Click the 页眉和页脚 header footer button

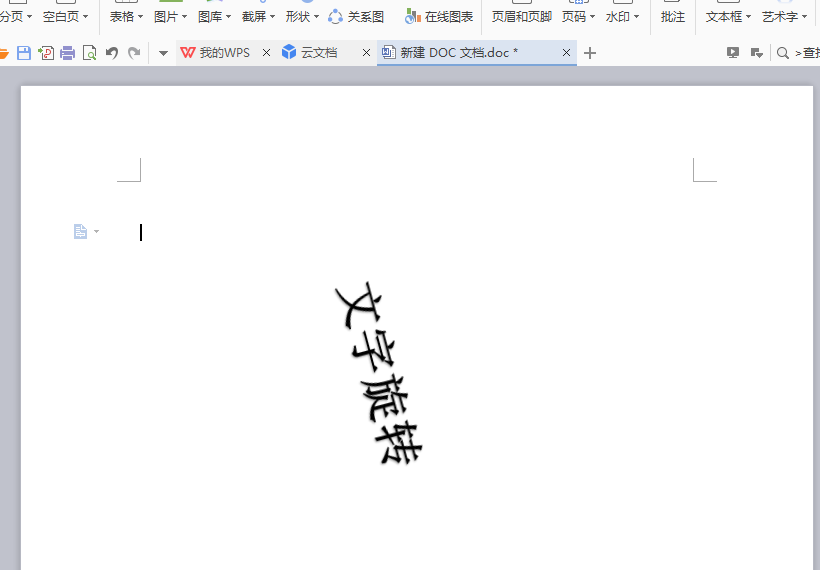(521, 17)
